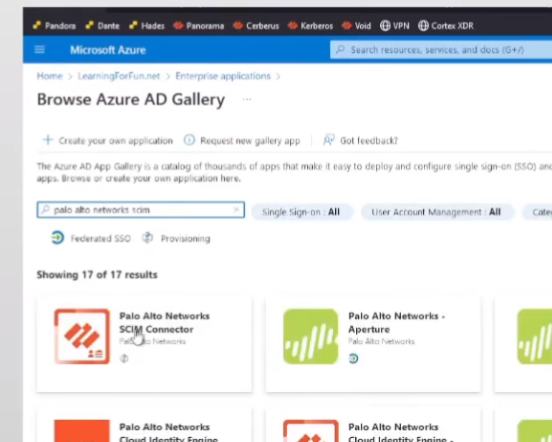Clear the gallery search text with X
The width and height of the screenshot is (552, 442).
pos(236,210)
